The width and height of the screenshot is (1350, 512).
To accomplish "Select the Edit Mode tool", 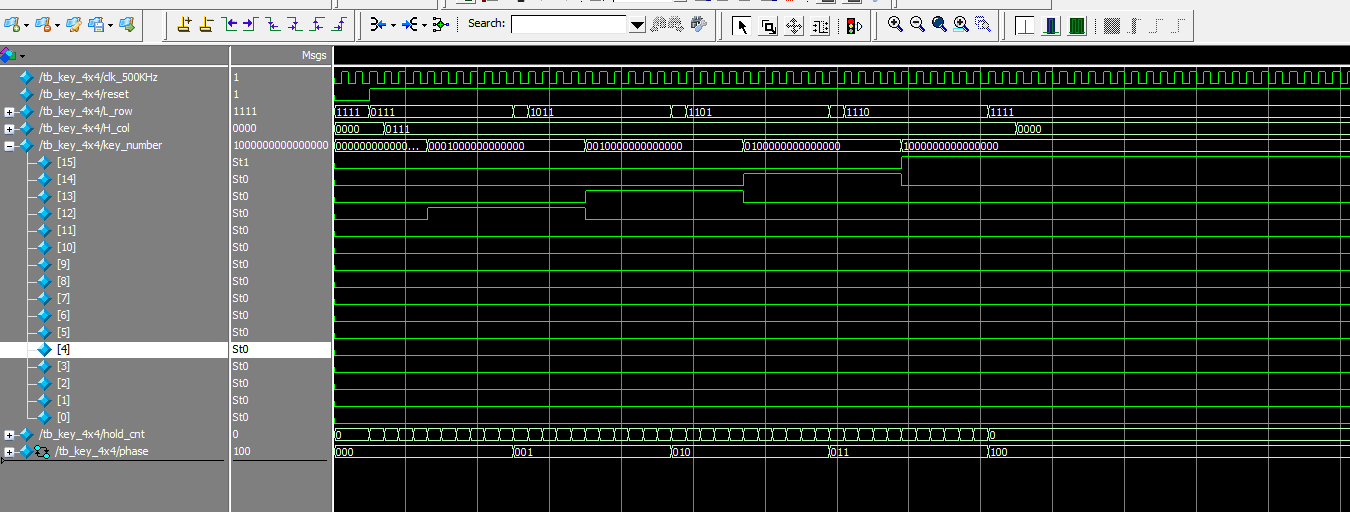I will tap(820, 26).
